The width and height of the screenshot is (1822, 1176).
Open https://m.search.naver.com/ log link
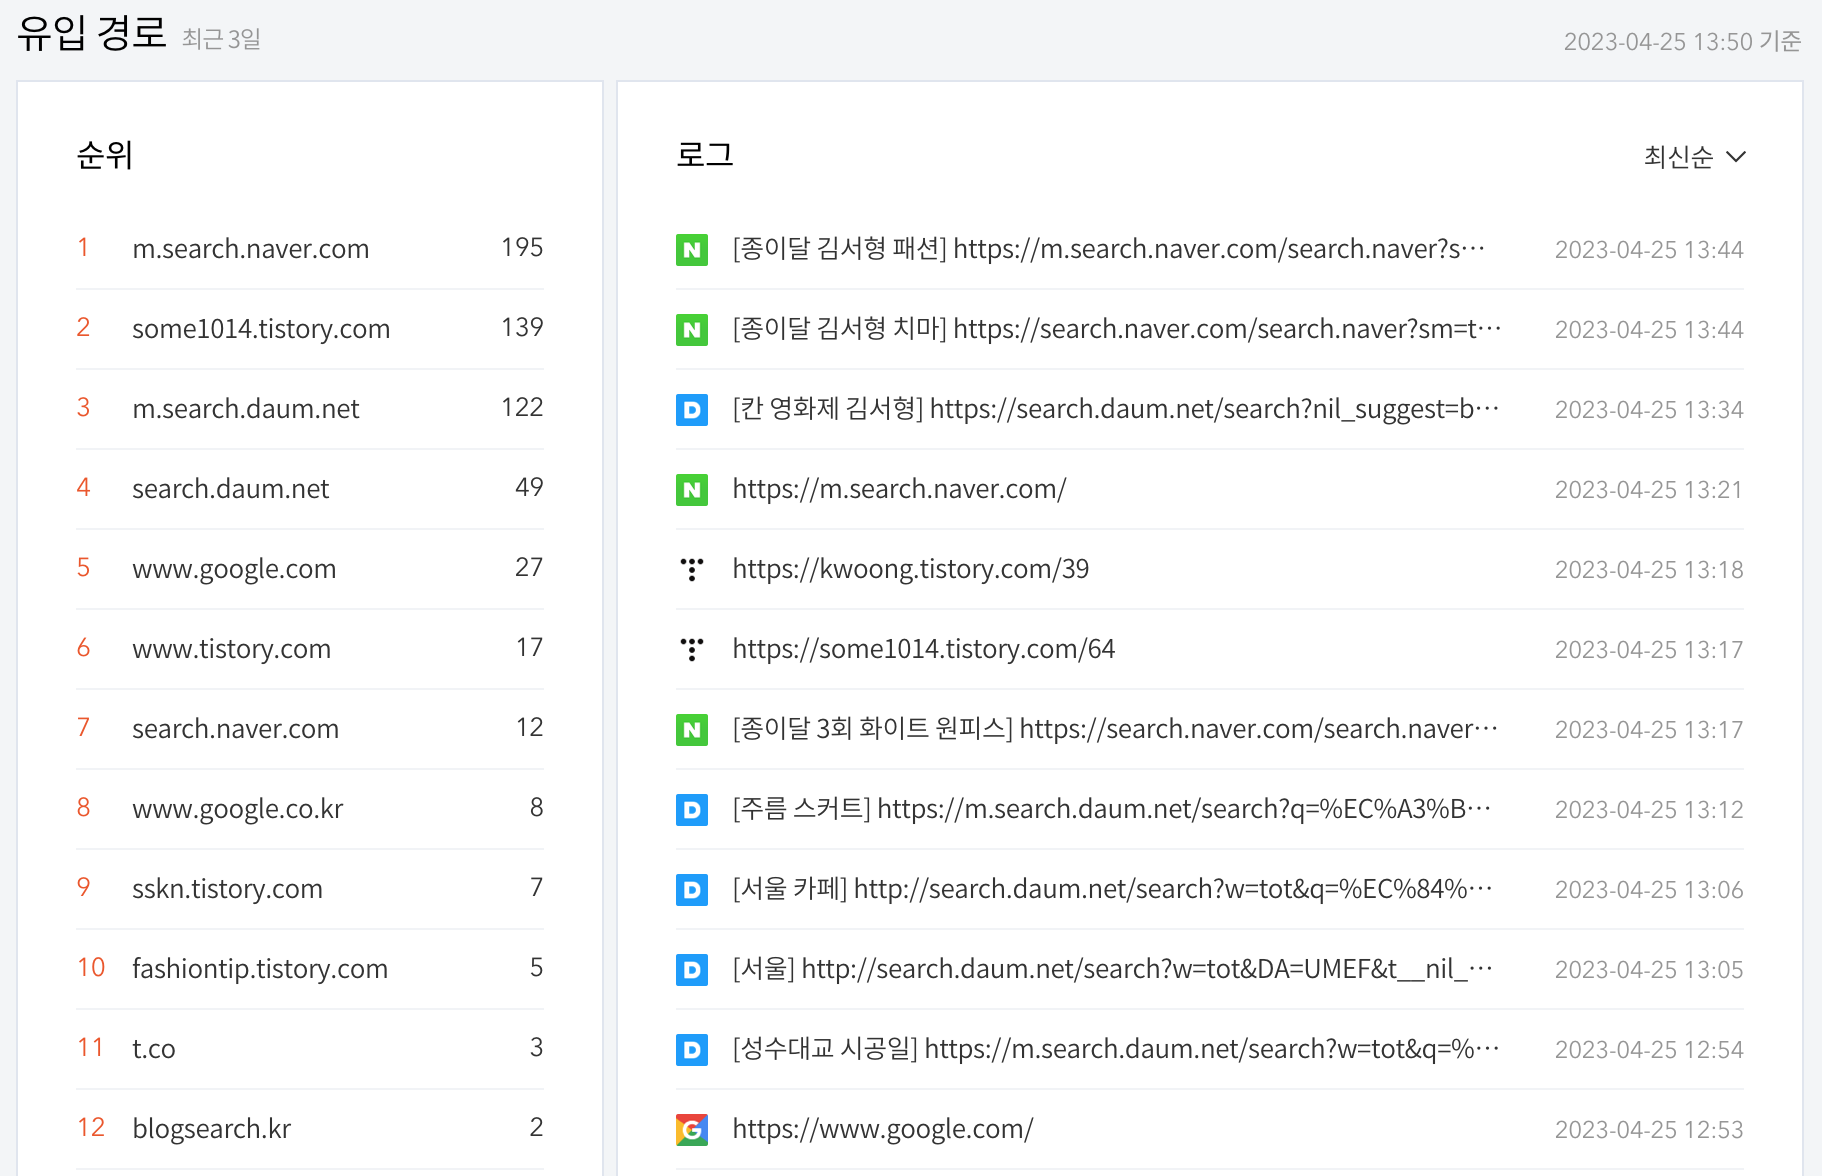point(899,489)
